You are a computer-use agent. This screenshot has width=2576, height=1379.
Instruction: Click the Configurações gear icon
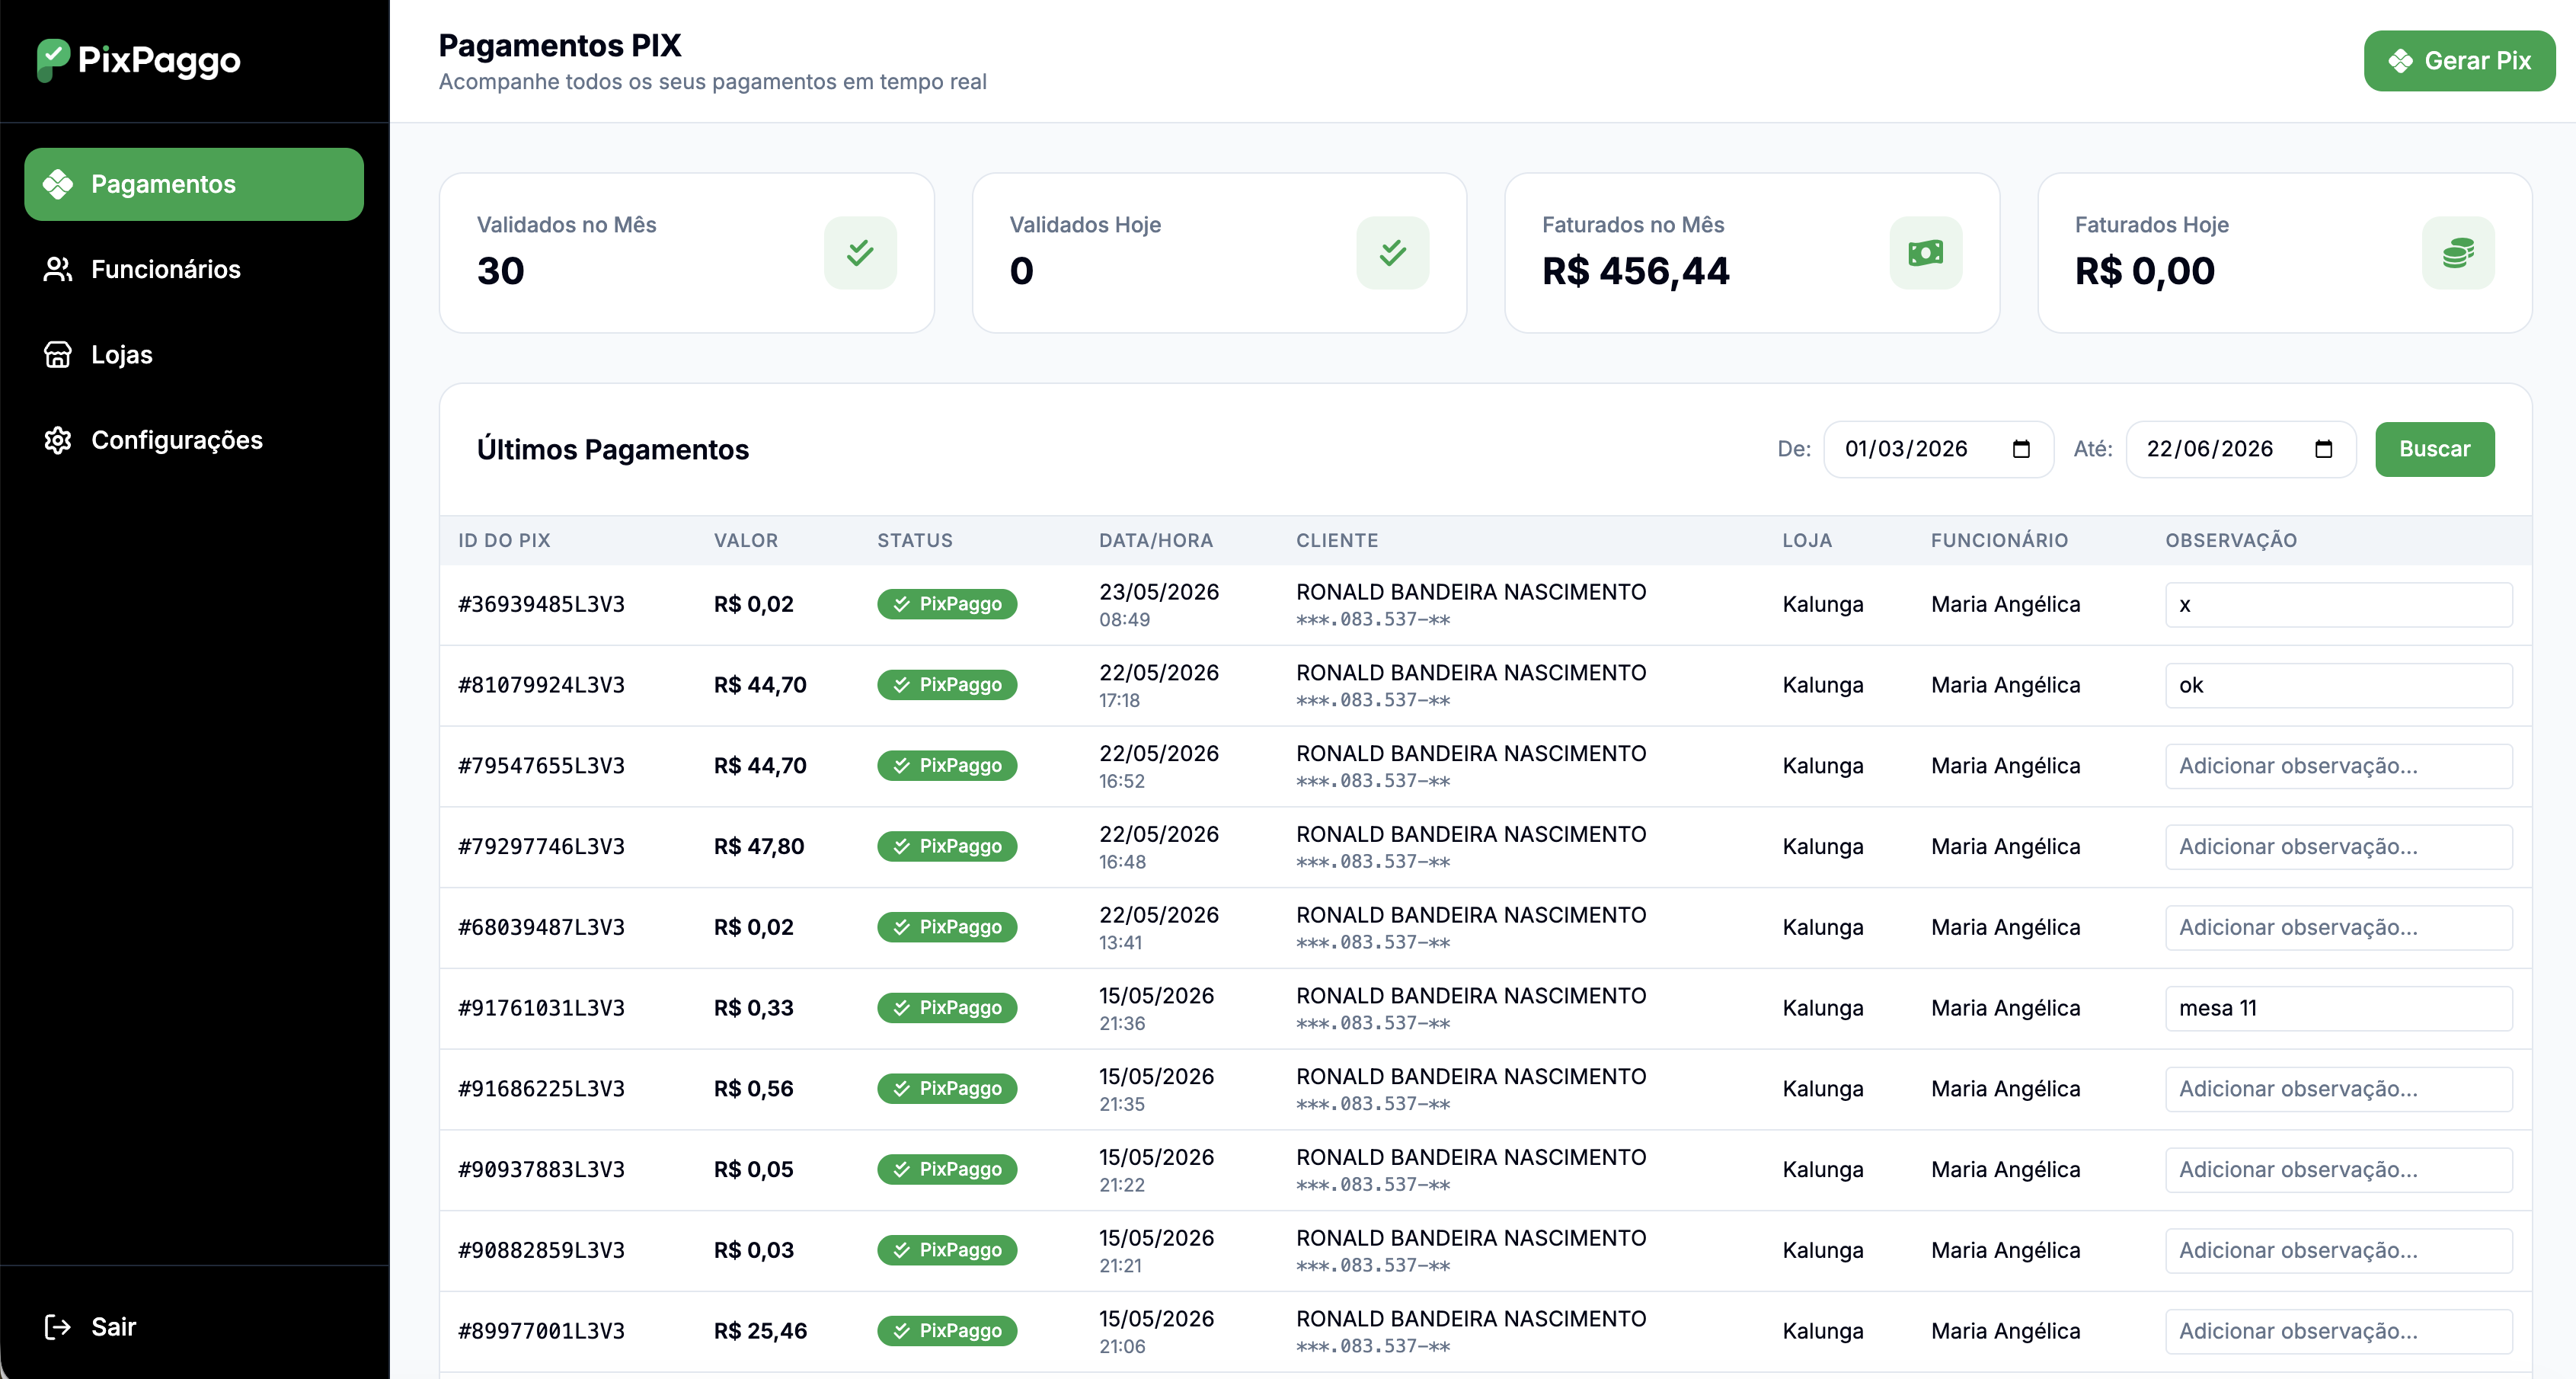tap(58, 440)
